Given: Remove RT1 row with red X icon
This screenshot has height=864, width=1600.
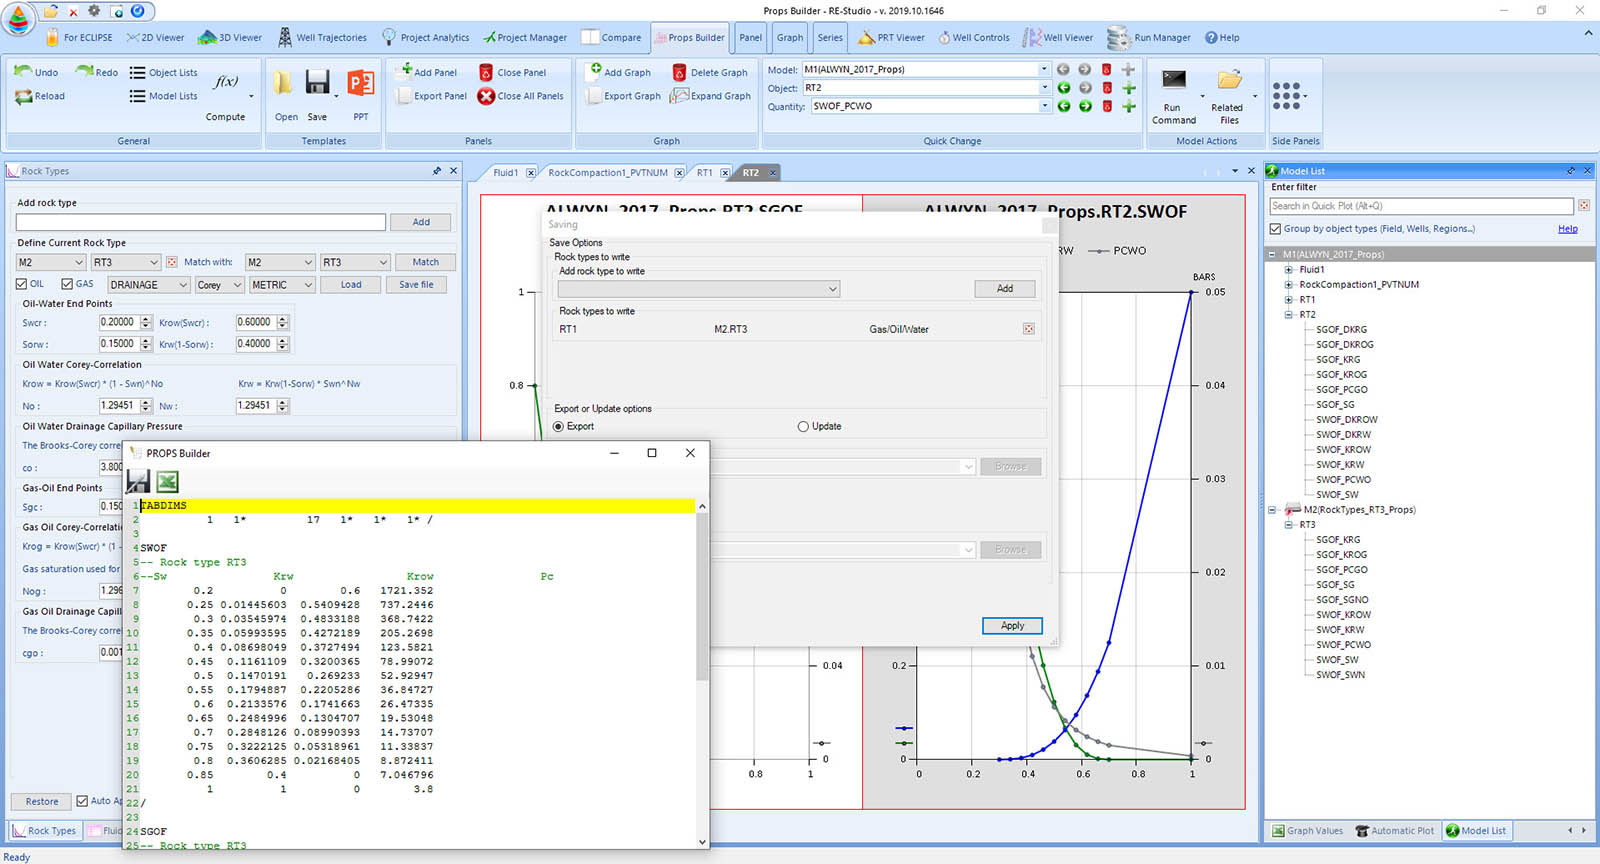Looking at the screenshot, I should (1028, 329).
